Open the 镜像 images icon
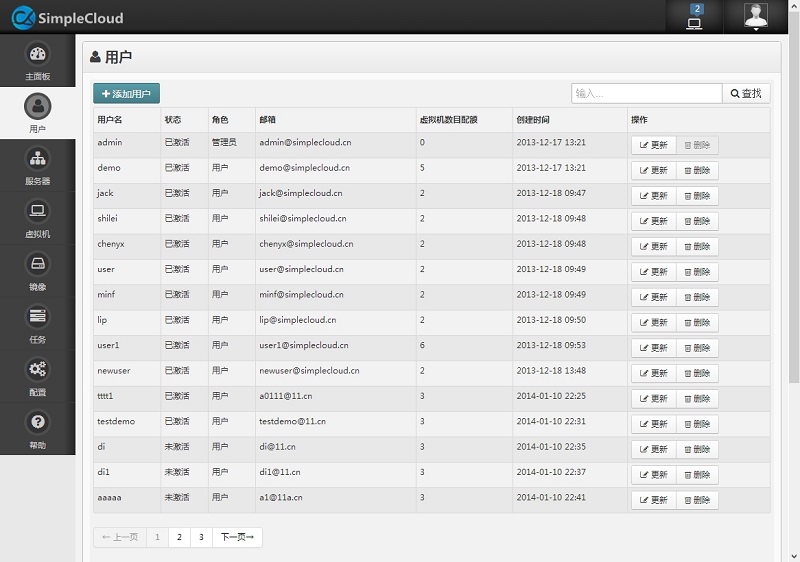 (x=37, y=265)
